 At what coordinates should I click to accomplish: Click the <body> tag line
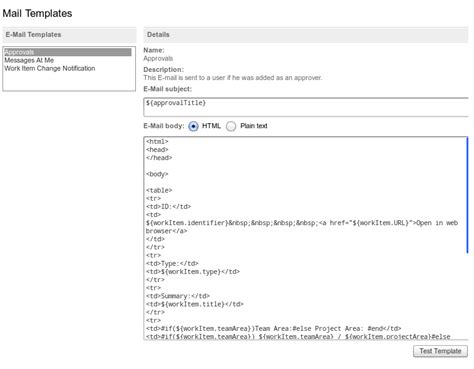[x=157, y=174]
